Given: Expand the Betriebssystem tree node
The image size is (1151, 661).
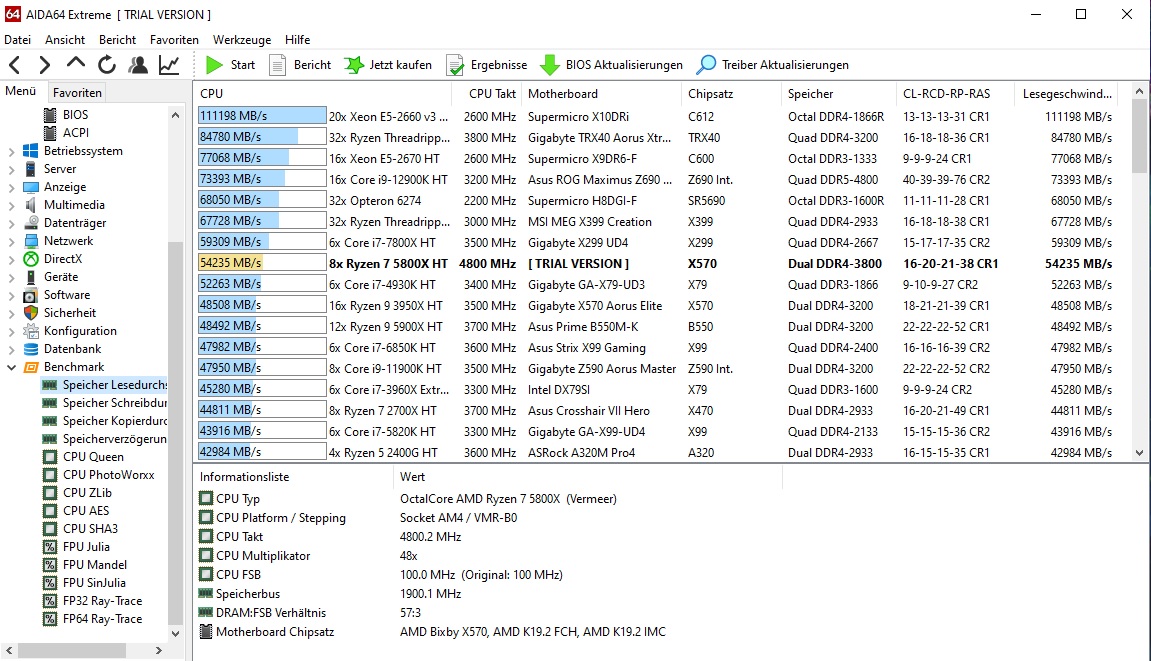Looking at the screenshot, I should click(x=11, y=151).
